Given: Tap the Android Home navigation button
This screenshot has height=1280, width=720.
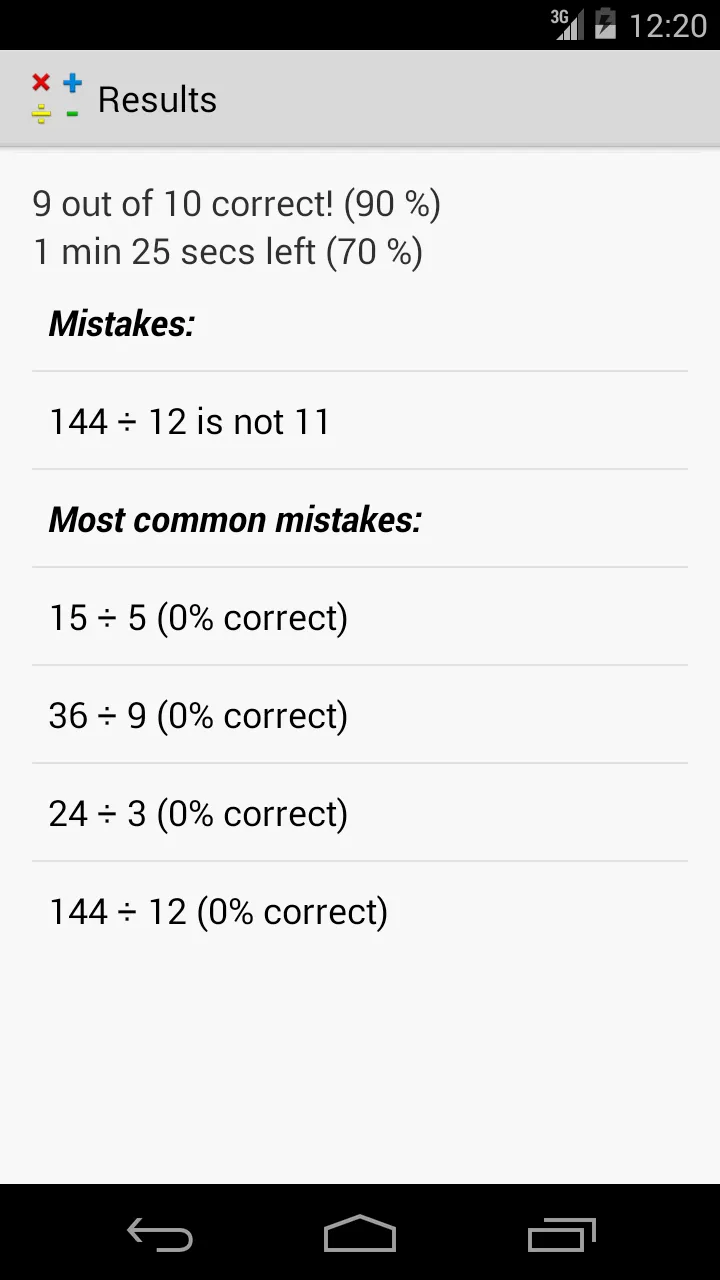Looking at the screenshot, I should point(360,1234).
